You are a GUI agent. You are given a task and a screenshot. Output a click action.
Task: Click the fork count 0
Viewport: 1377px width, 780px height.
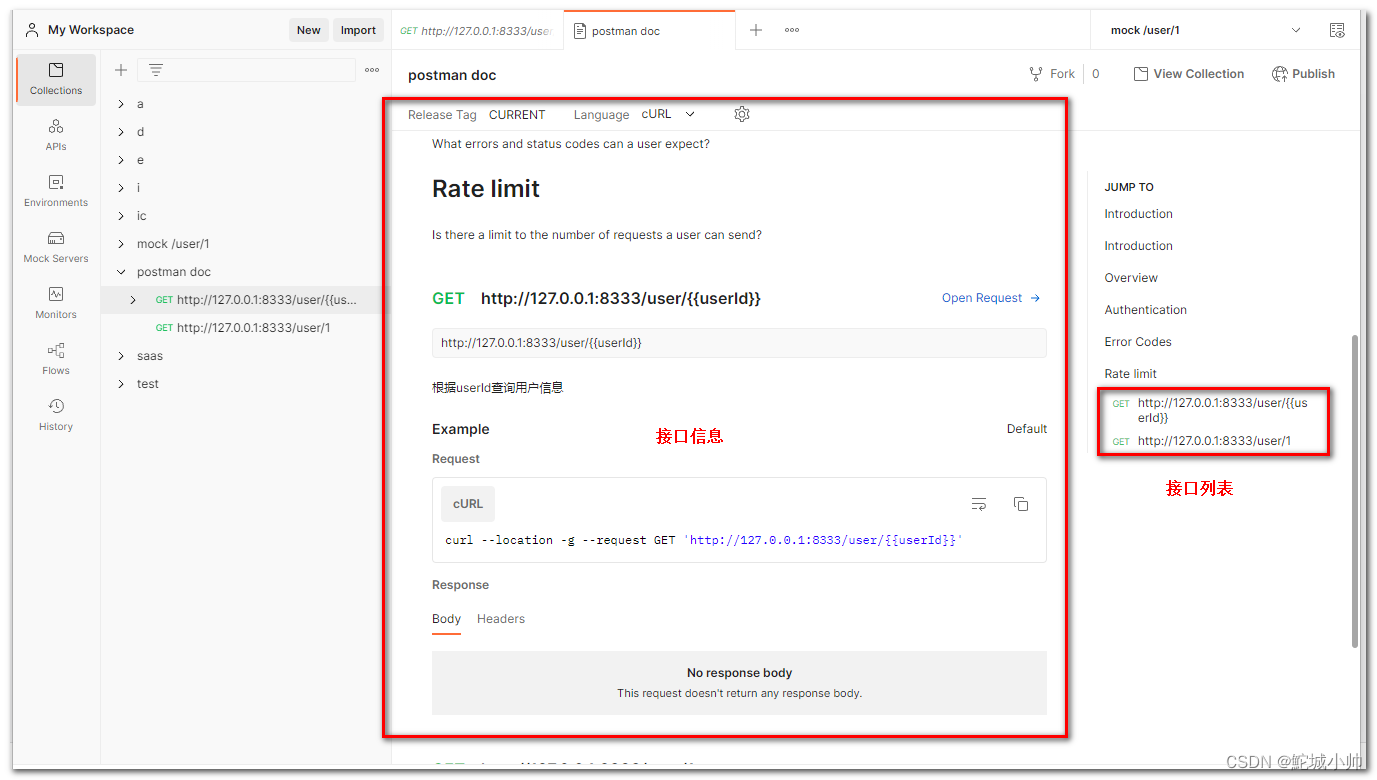1096,74
